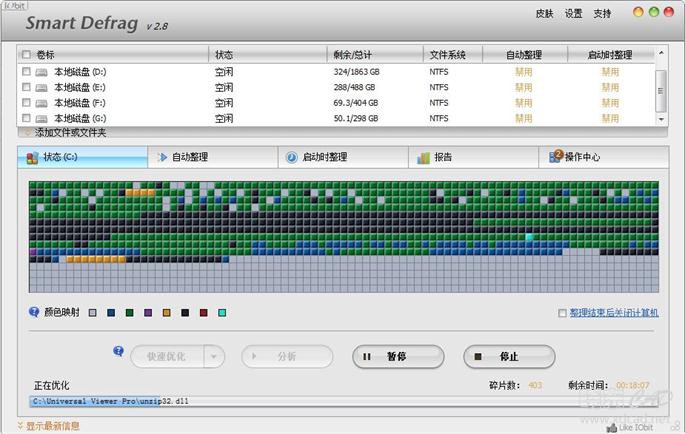Open 自动整理 setting for G: drive
Viewport: 685px width, 434px height.
point(523,118)
